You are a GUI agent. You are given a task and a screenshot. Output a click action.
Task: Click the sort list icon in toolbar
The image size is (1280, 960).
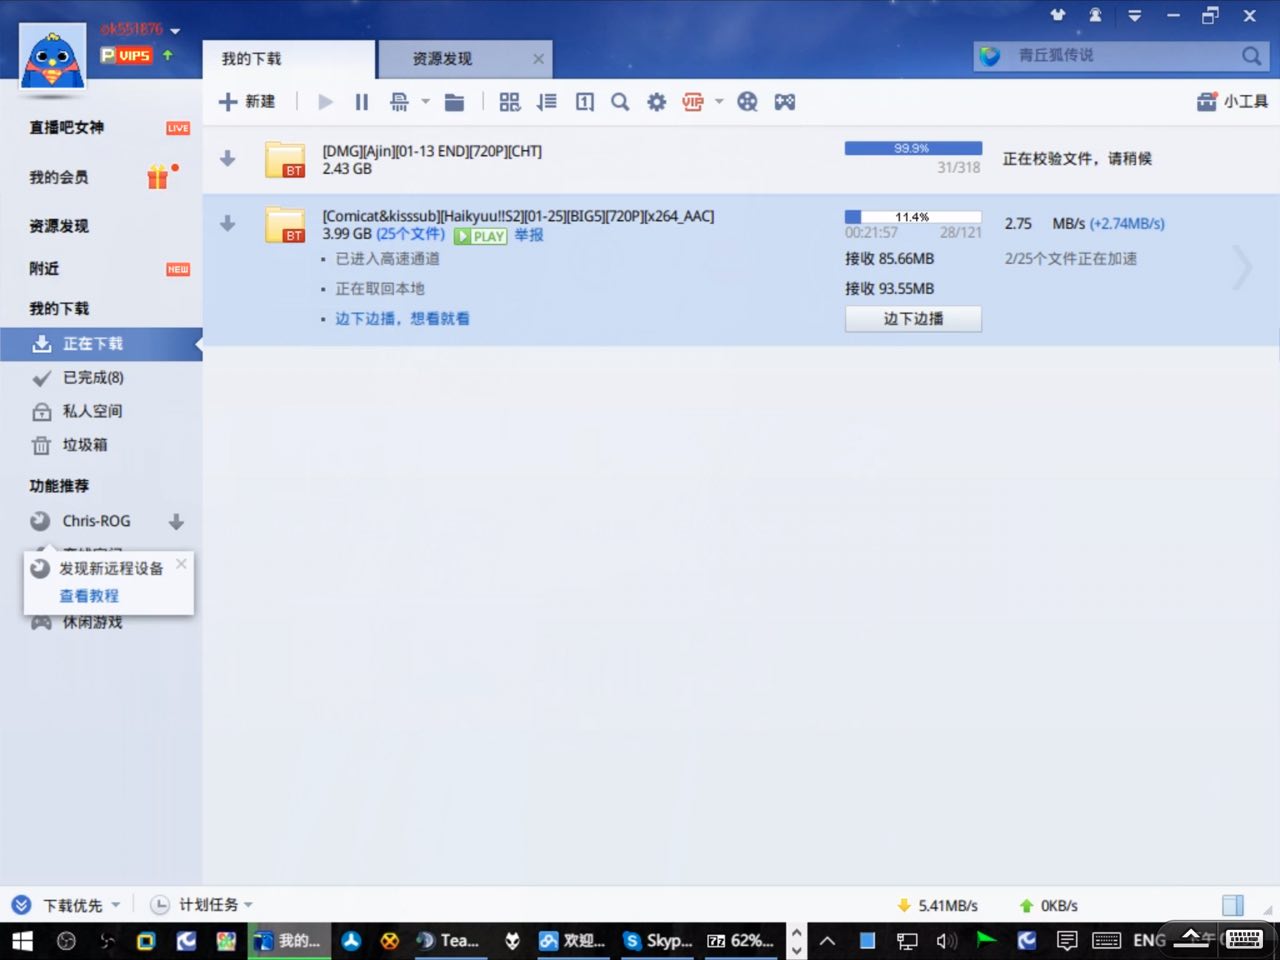point(547,102)
